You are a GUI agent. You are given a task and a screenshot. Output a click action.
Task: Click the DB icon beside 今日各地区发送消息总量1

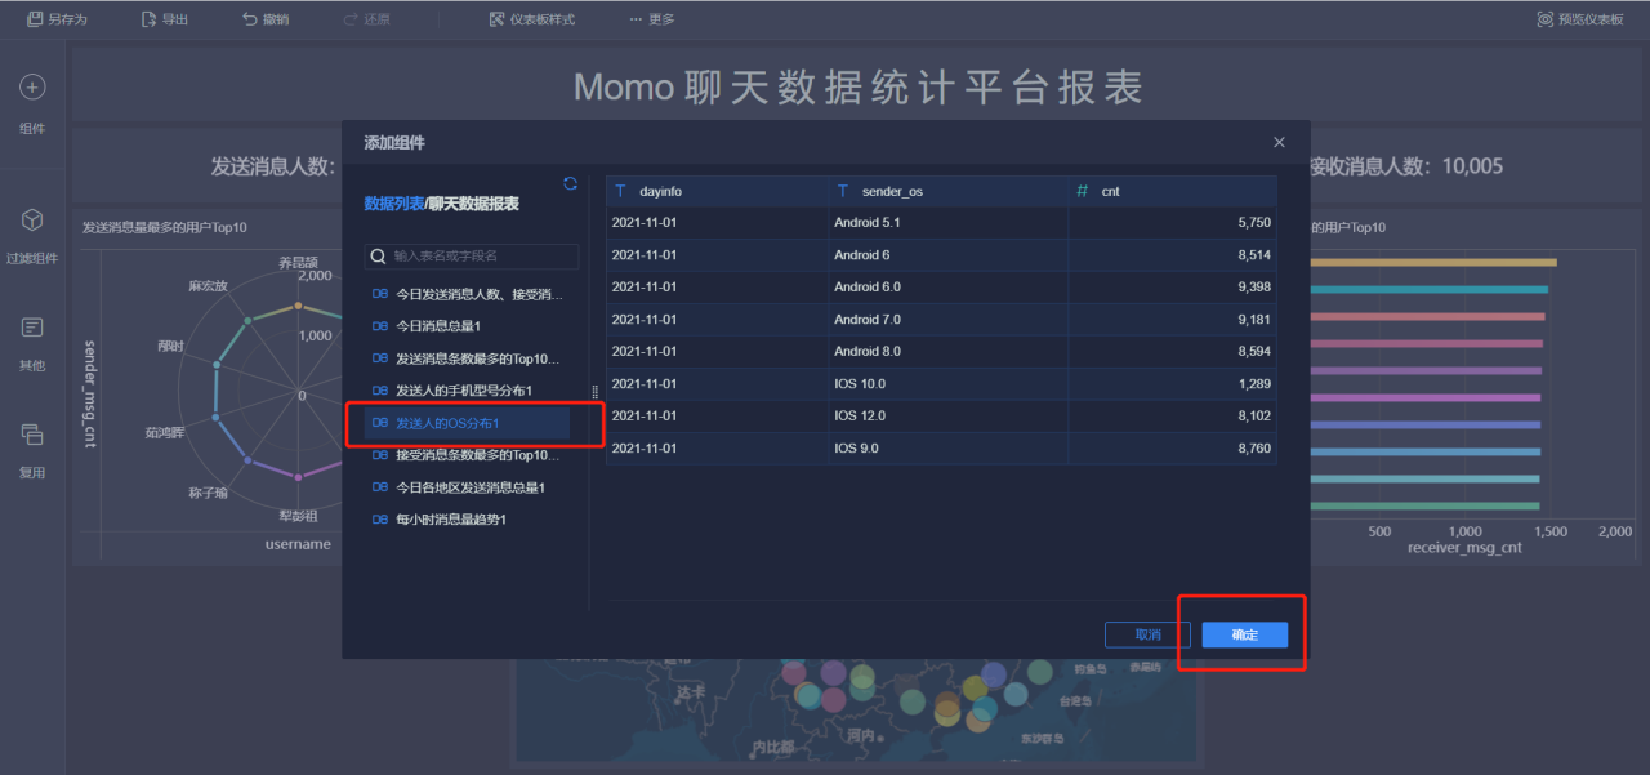(x=380, y=488)
